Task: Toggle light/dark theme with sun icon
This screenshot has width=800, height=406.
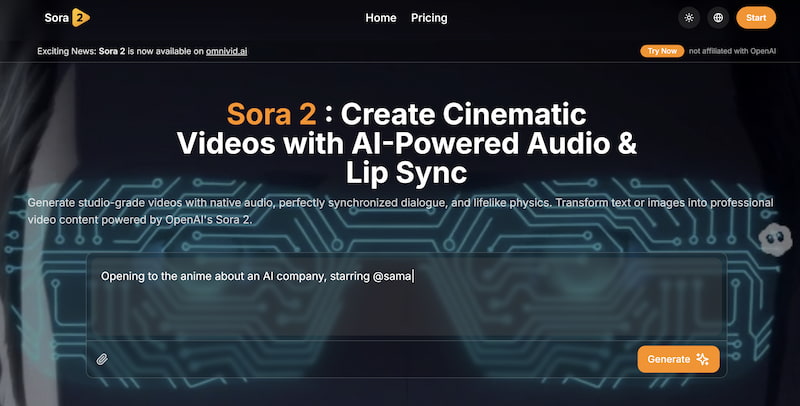Action: (688, 18)
